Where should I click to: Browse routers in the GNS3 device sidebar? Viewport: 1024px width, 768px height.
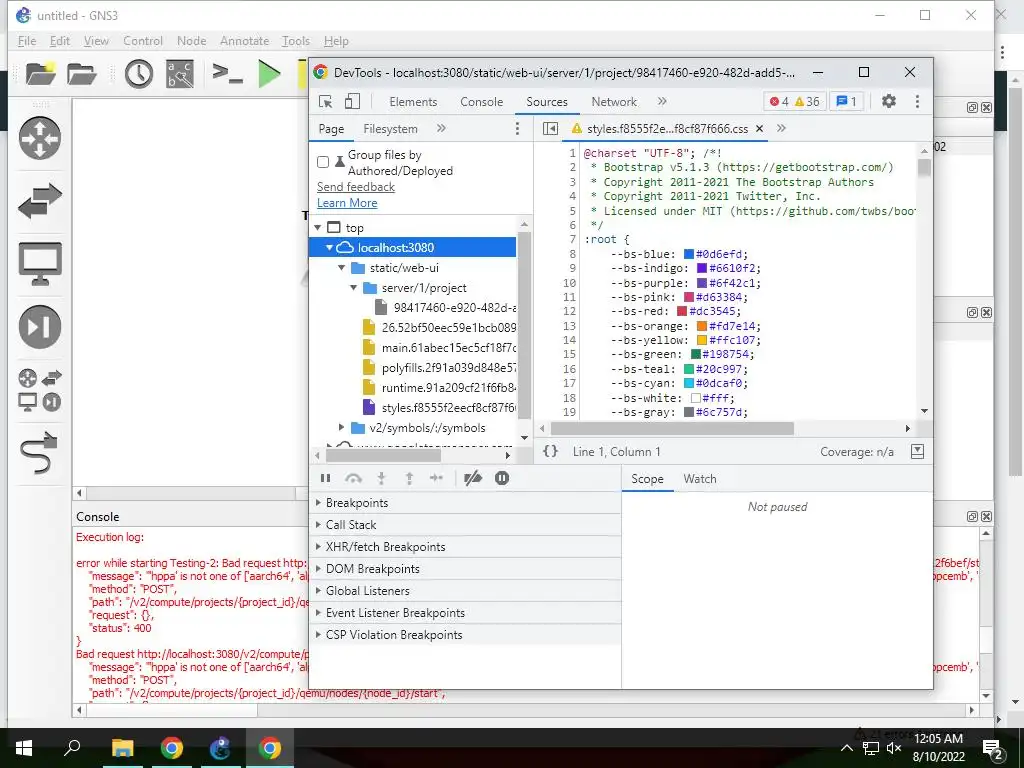click(40, 138)
